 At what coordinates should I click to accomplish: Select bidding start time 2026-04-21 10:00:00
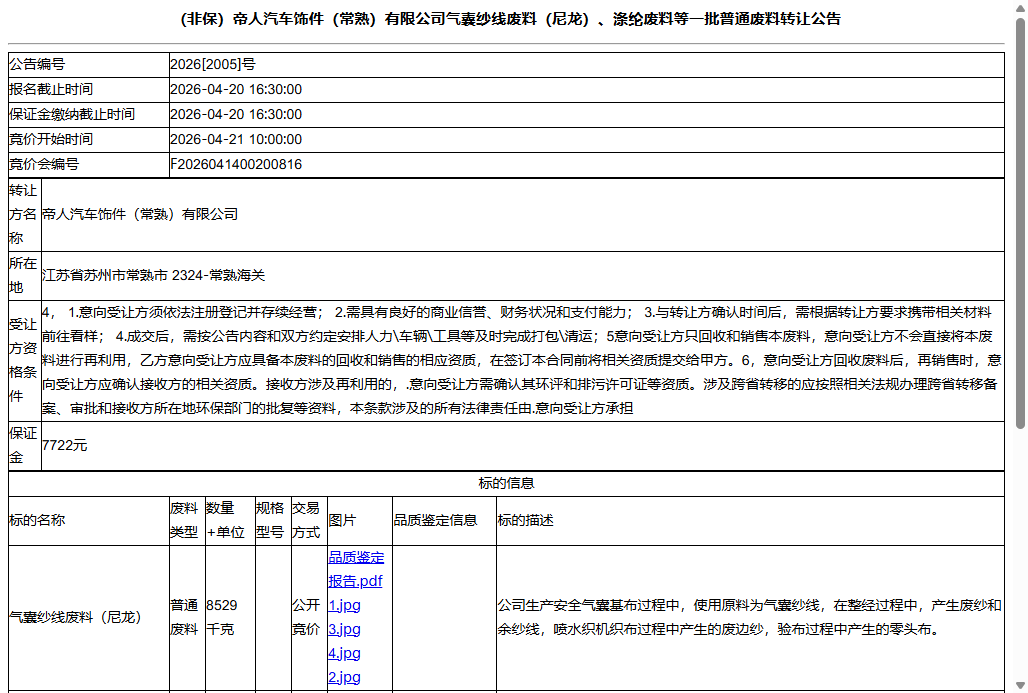pos(236,139)
